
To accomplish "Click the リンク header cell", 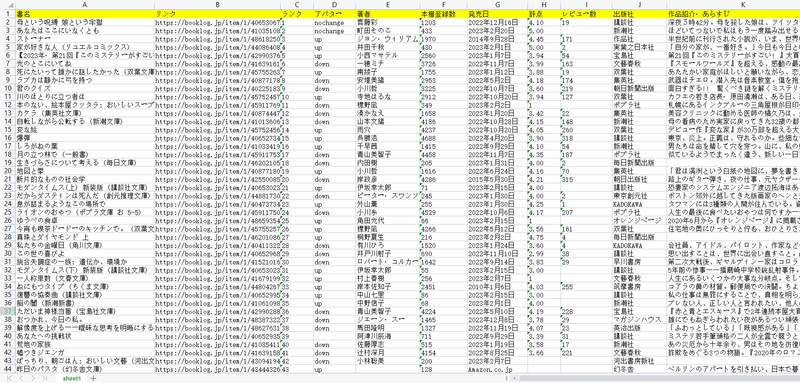I will coord(217,14).
